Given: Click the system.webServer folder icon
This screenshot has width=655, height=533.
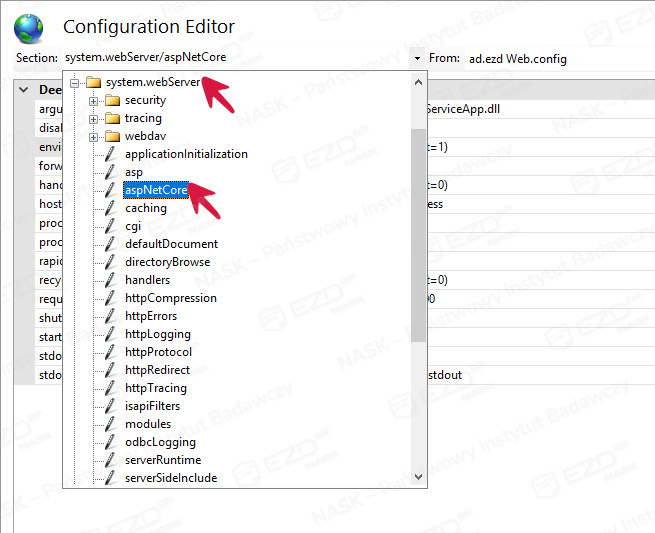Looking at the screenshot, I should click(x=94, y=82).
